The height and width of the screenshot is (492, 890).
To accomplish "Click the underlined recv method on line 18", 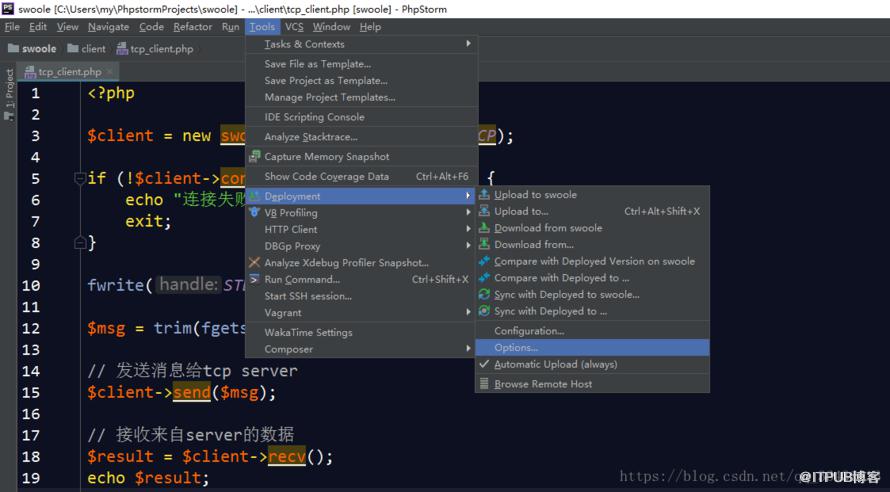I will pos(287,456).
